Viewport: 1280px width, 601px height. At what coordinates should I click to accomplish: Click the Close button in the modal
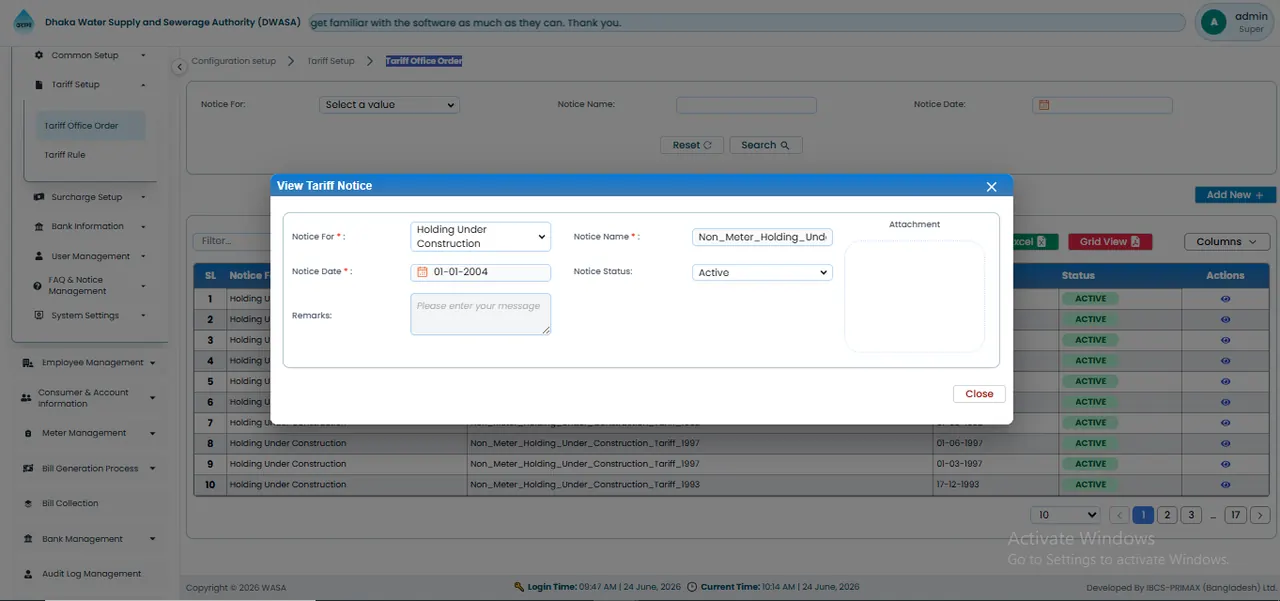979,394
